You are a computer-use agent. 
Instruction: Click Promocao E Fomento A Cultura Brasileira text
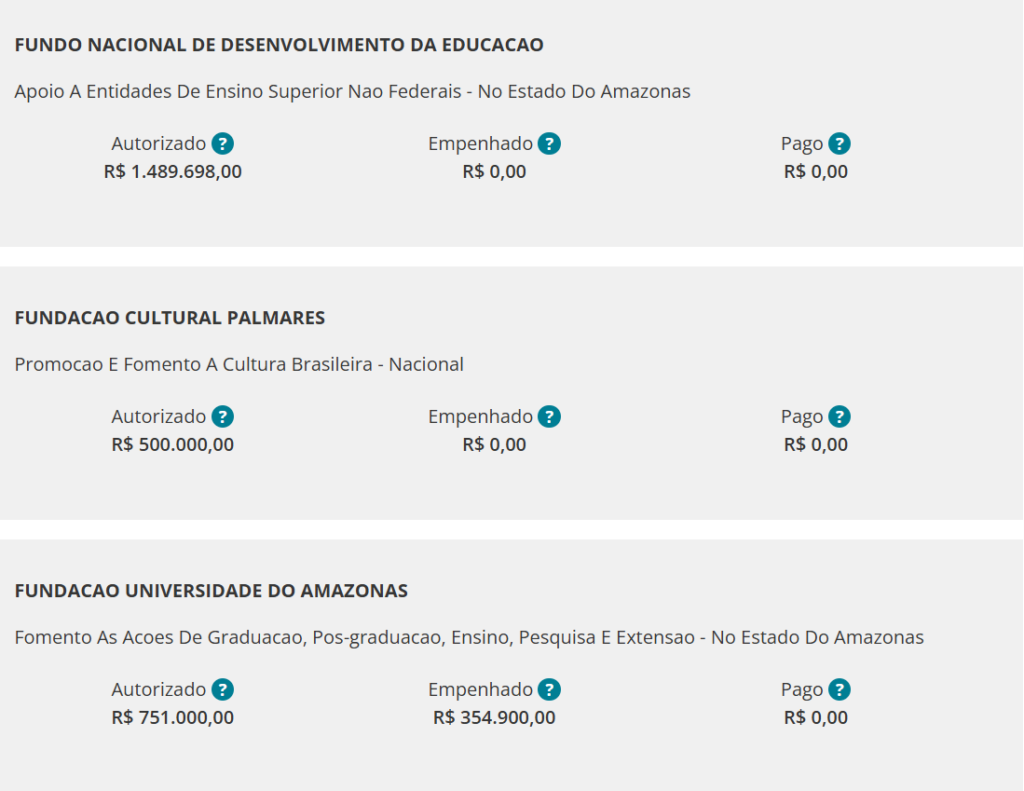(x=239, y=364)
